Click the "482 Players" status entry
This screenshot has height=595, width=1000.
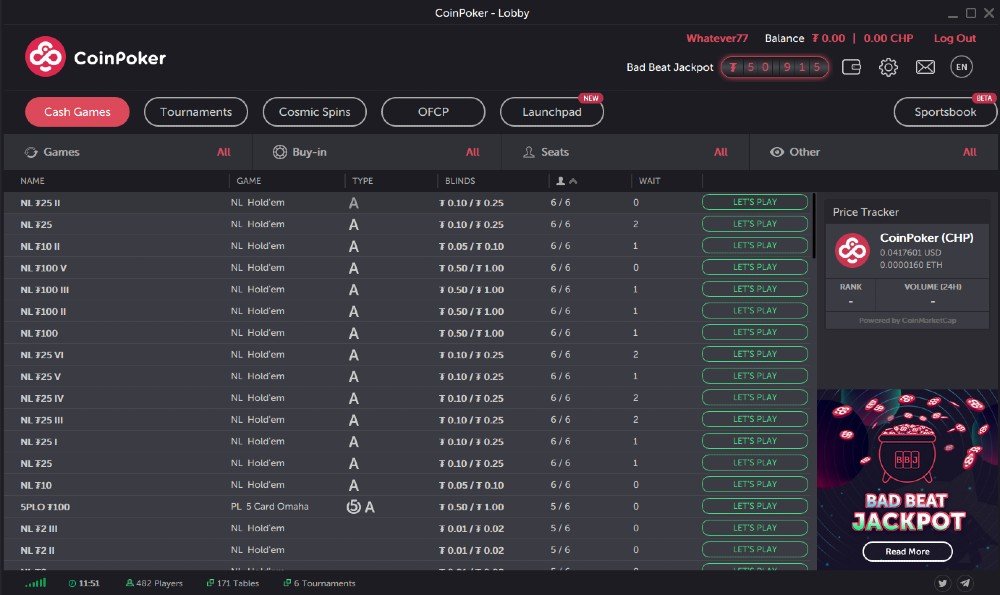tap(154, 583)
